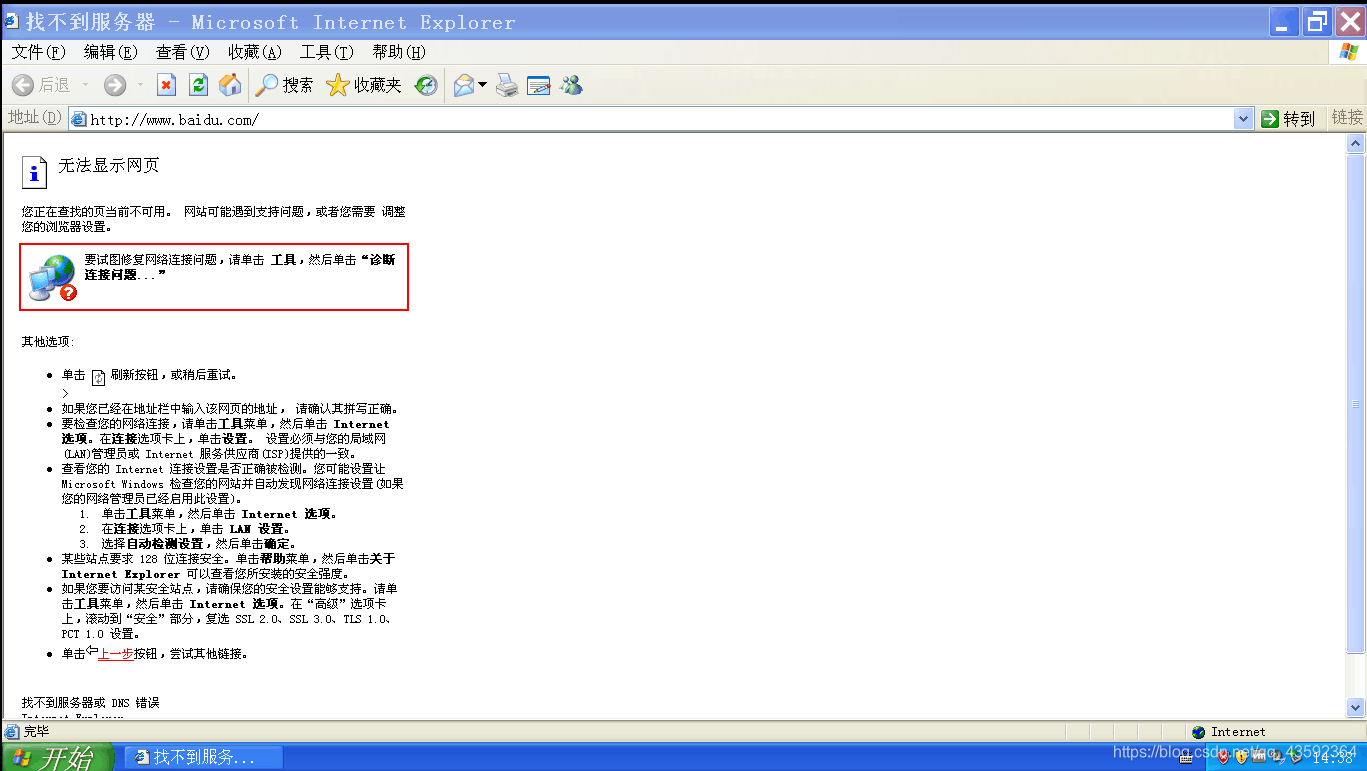Click the small refresh icon in 其他选项 list

coord(98,377)
